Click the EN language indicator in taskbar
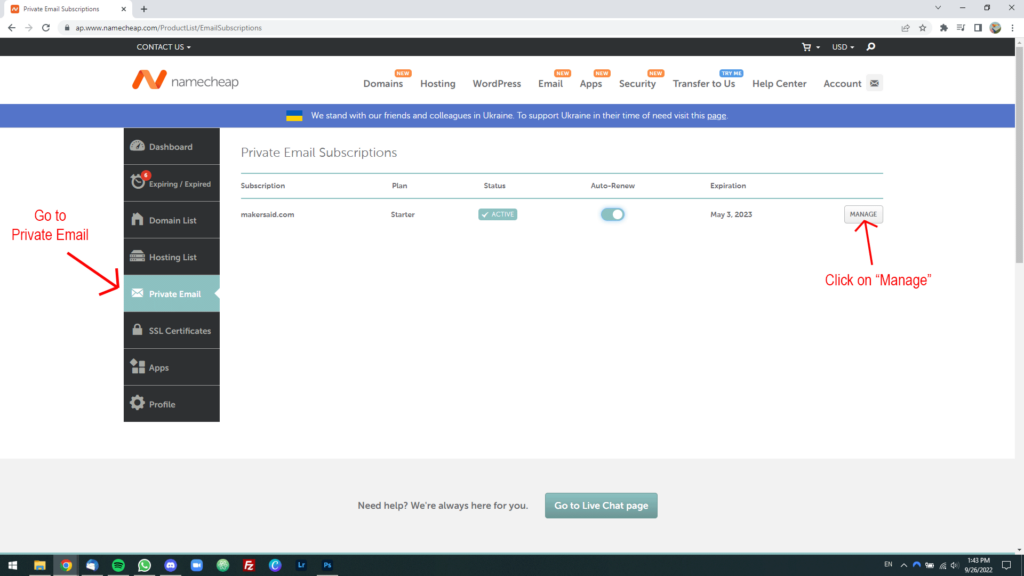This screenshot has width=1024, height=576. pyautogui.click(x=888, y=565)
